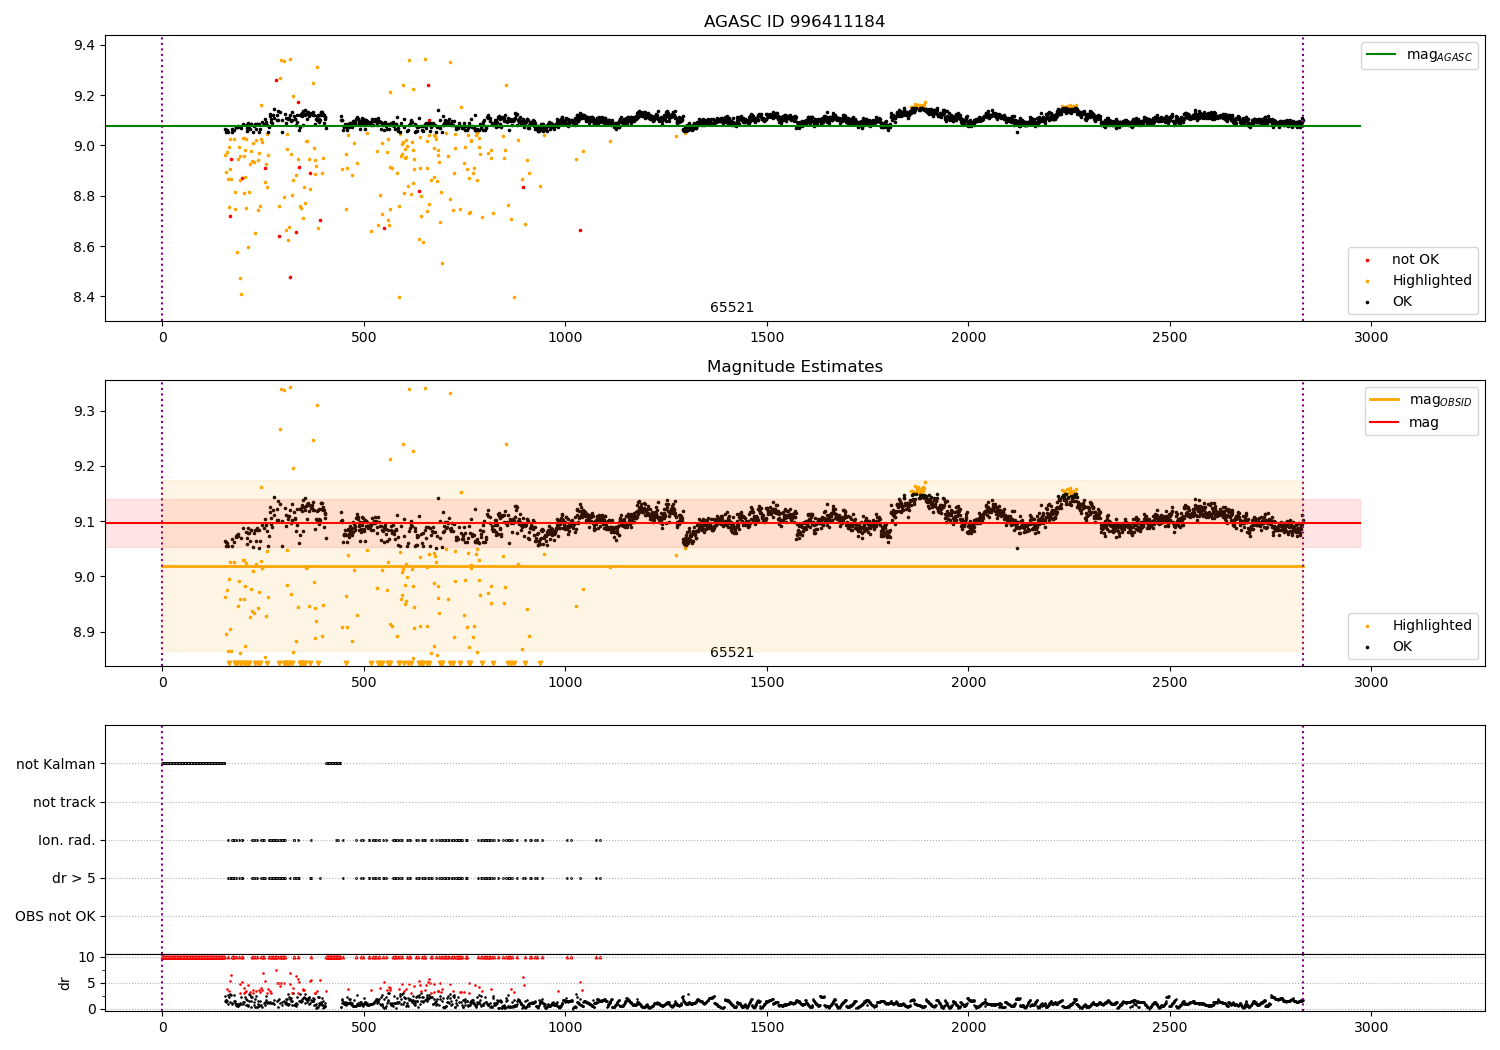The width and height of the screenshot is (1500, 1050).
Task: Click the red 'mag' legend entry
Action: pos(1424,422)
